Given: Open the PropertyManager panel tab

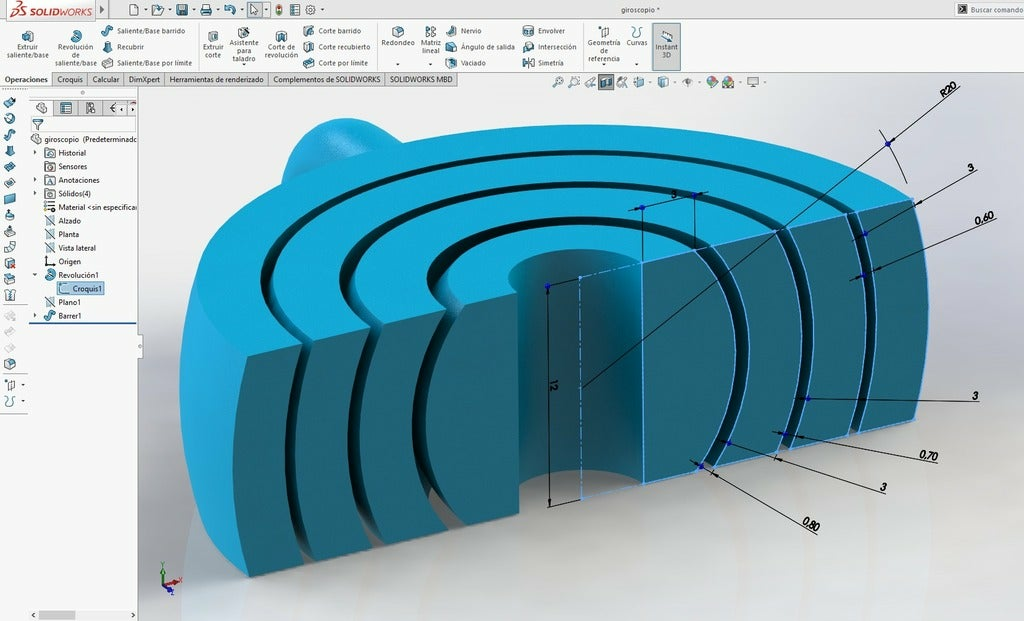Looking at the screenshot, I should pos(66,108).
